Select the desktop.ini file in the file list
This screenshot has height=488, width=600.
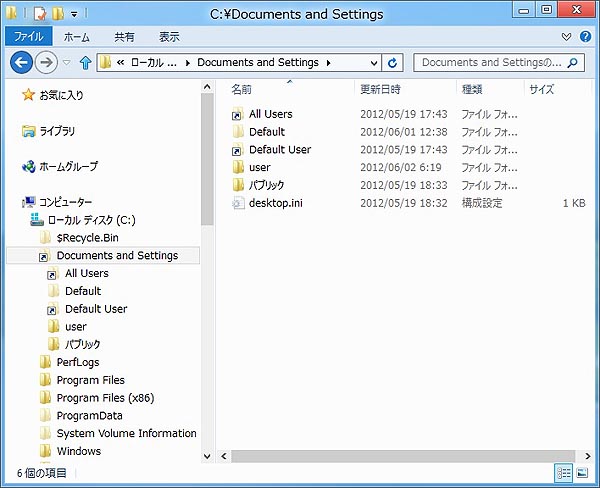click(x=276, y=203)
